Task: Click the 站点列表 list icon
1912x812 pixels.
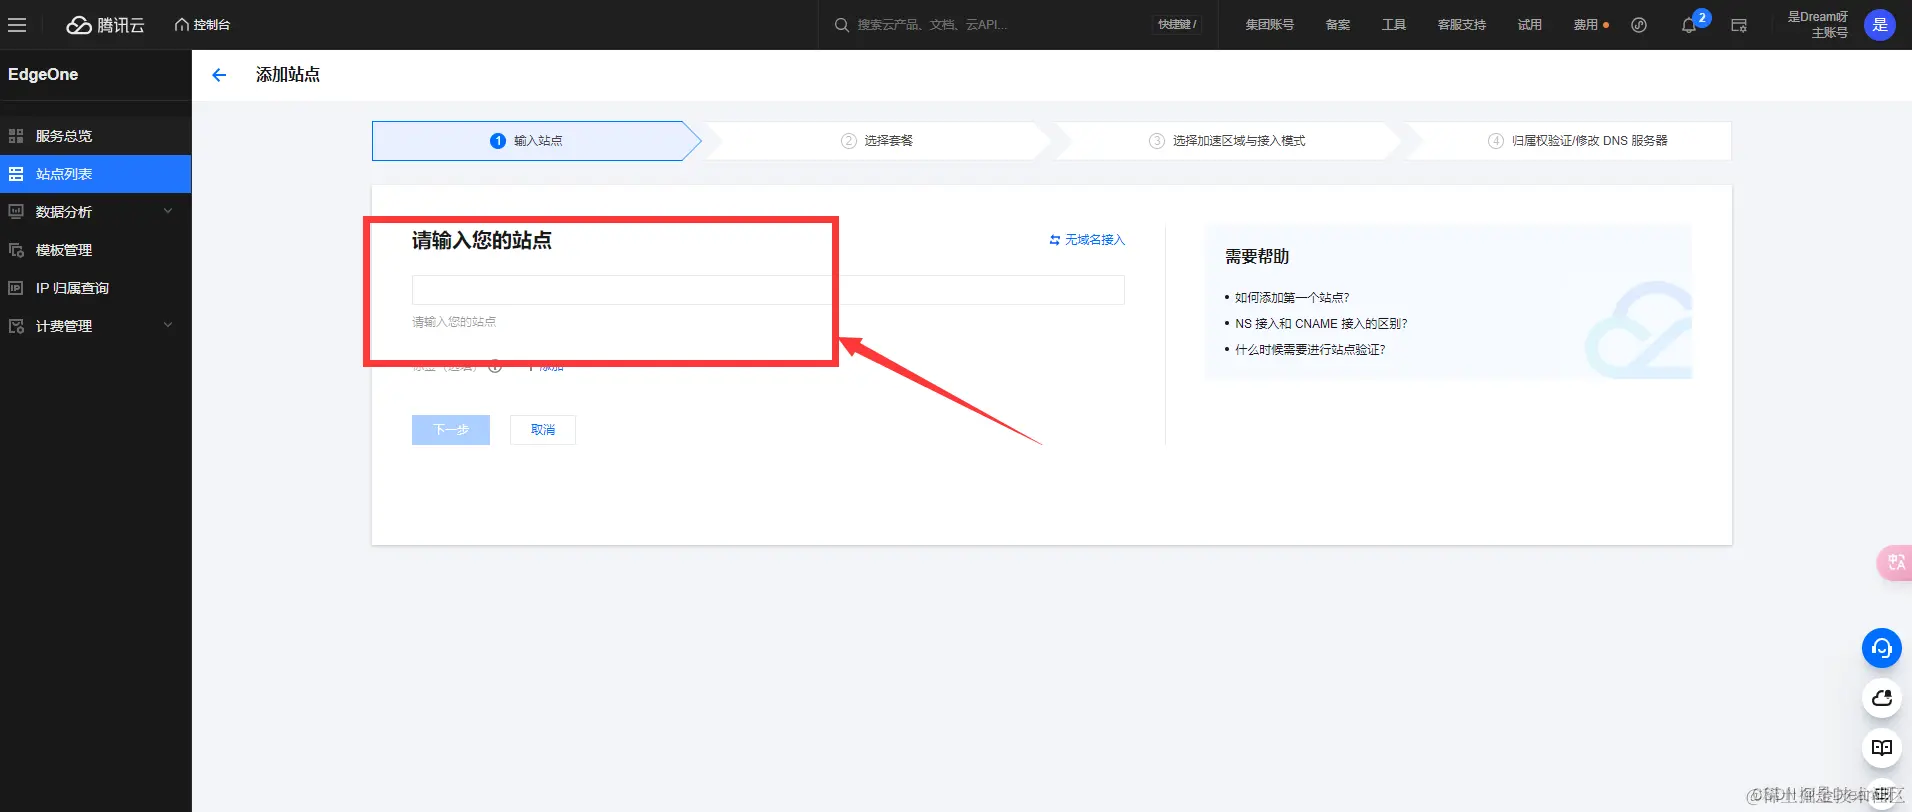Action: [x=16, y=174]
